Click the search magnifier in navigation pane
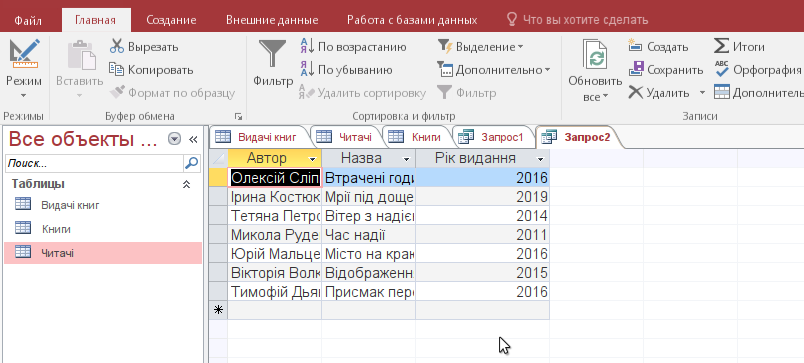Image resolution: width=804 pixels, height=363 pixels. [x=191, y=164]
